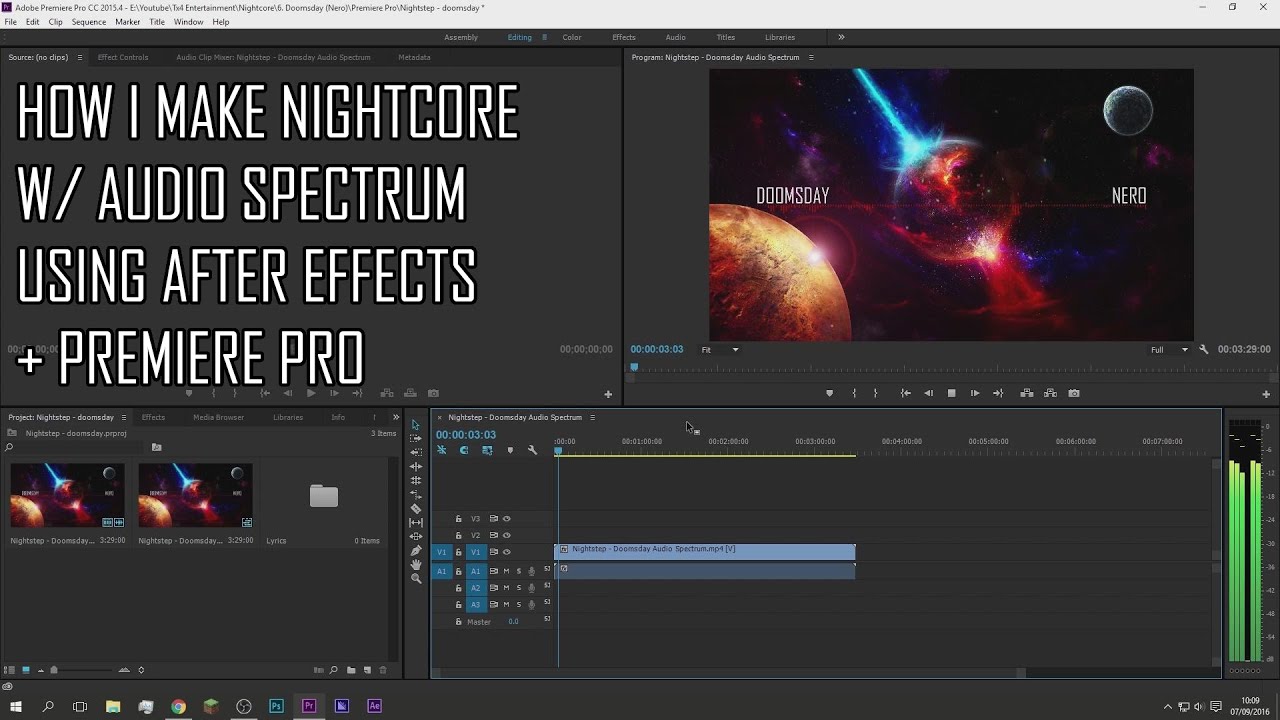Step back one frame in Program monitor
Viewport: 1280px width, 720px height.
pos(929,393)
